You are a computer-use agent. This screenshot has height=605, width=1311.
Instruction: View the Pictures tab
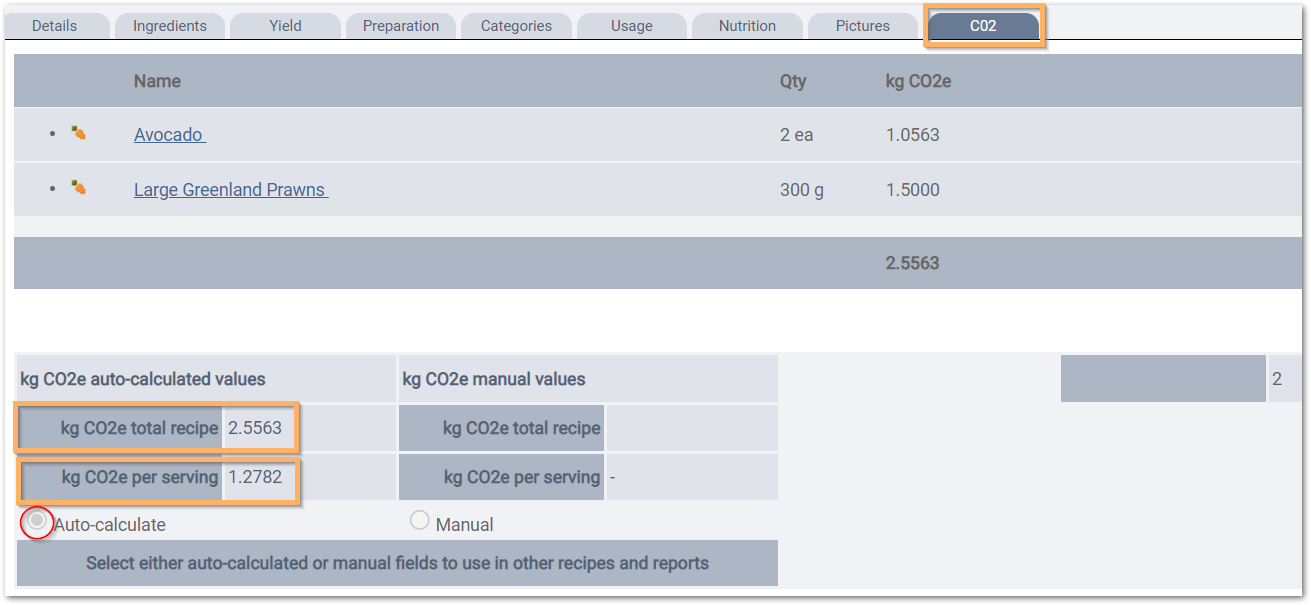(862, 25)
